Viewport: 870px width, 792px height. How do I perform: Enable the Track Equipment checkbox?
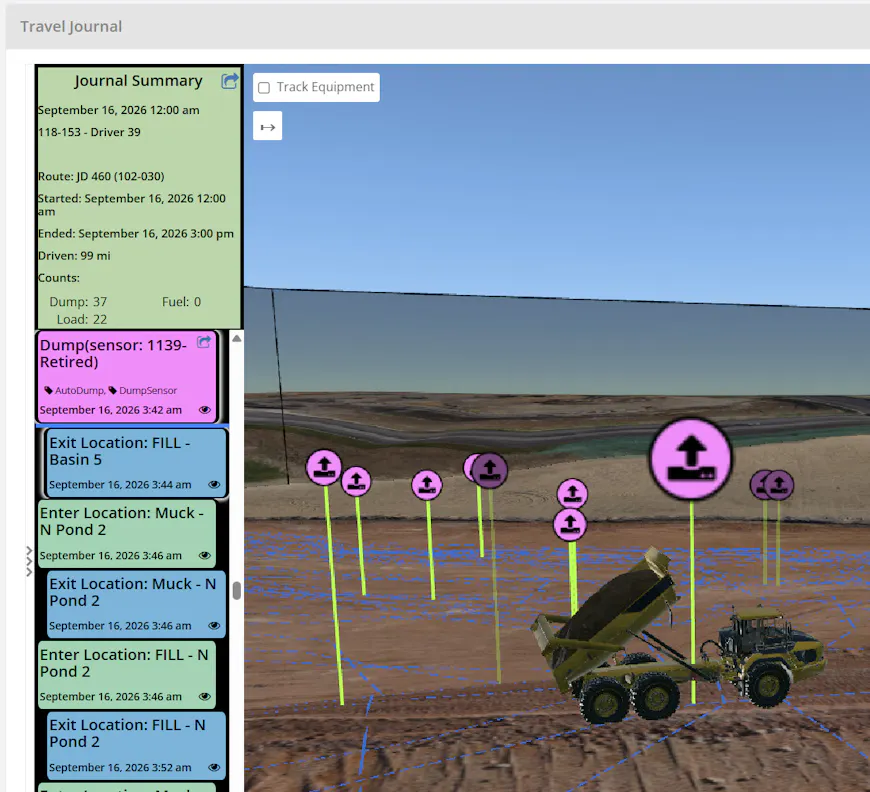click(x=265, y=88)
